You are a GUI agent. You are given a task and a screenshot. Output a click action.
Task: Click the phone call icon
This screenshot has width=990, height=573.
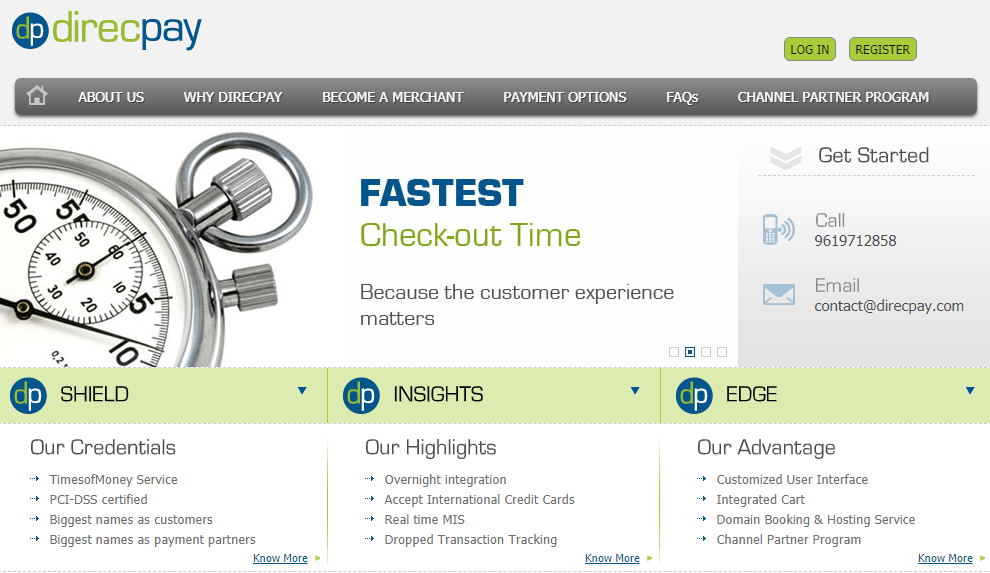point(778,230)
